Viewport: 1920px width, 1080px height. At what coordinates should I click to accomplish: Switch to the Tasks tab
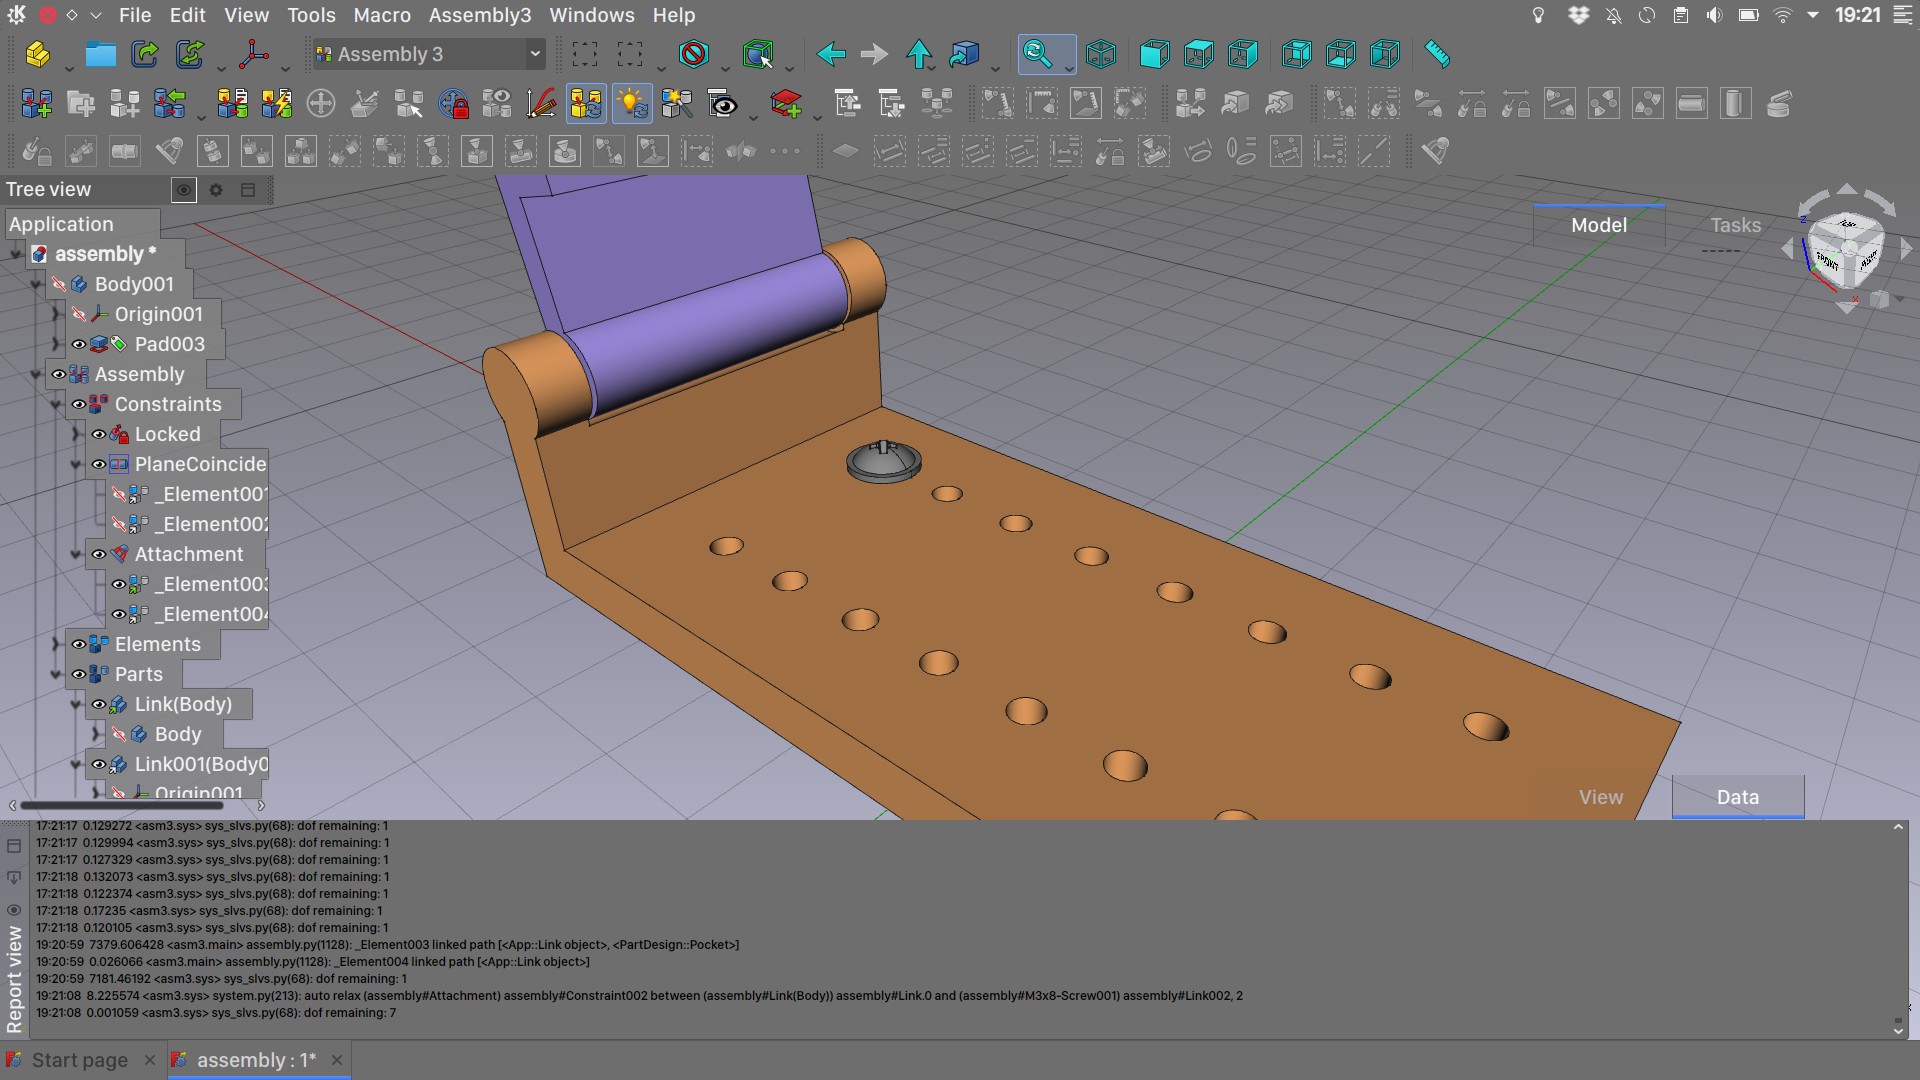click(1735, 224)
